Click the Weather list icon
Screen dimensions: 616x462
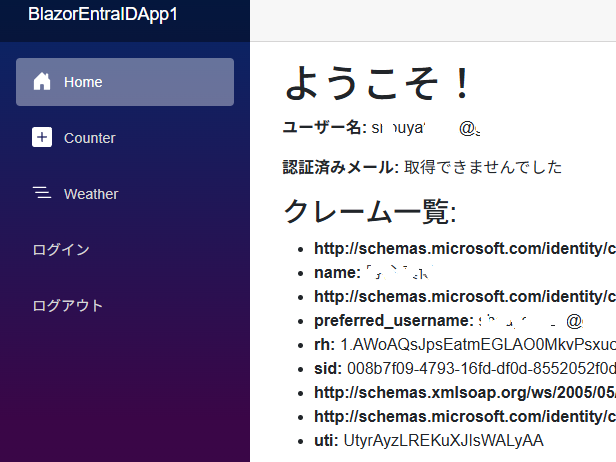(x=42, y=193)
